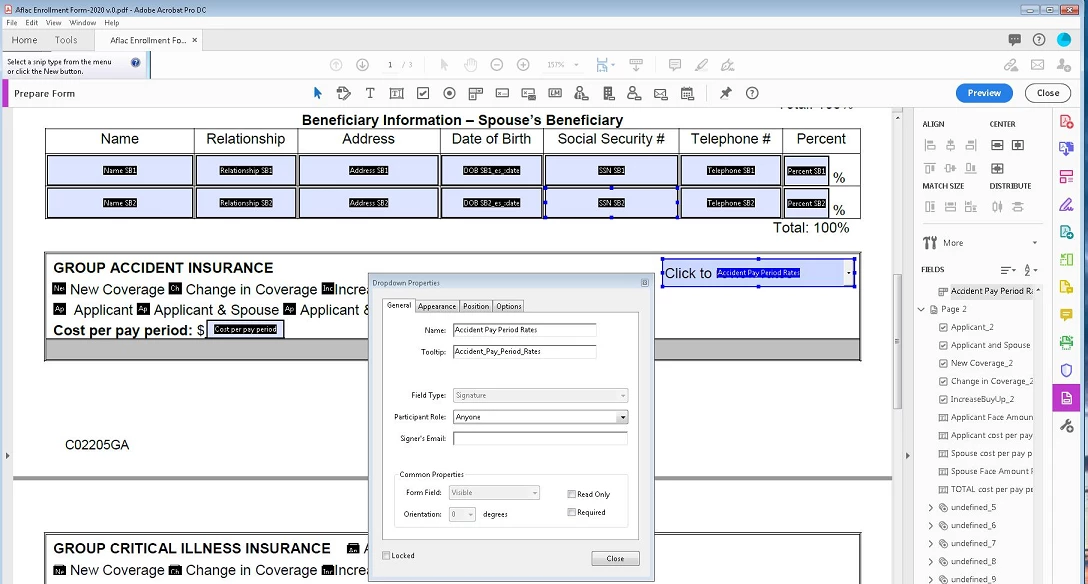The image size is (1088, 584).
Task: Select the Add Text tool (T icon)
Action: (x=370, y=93)
